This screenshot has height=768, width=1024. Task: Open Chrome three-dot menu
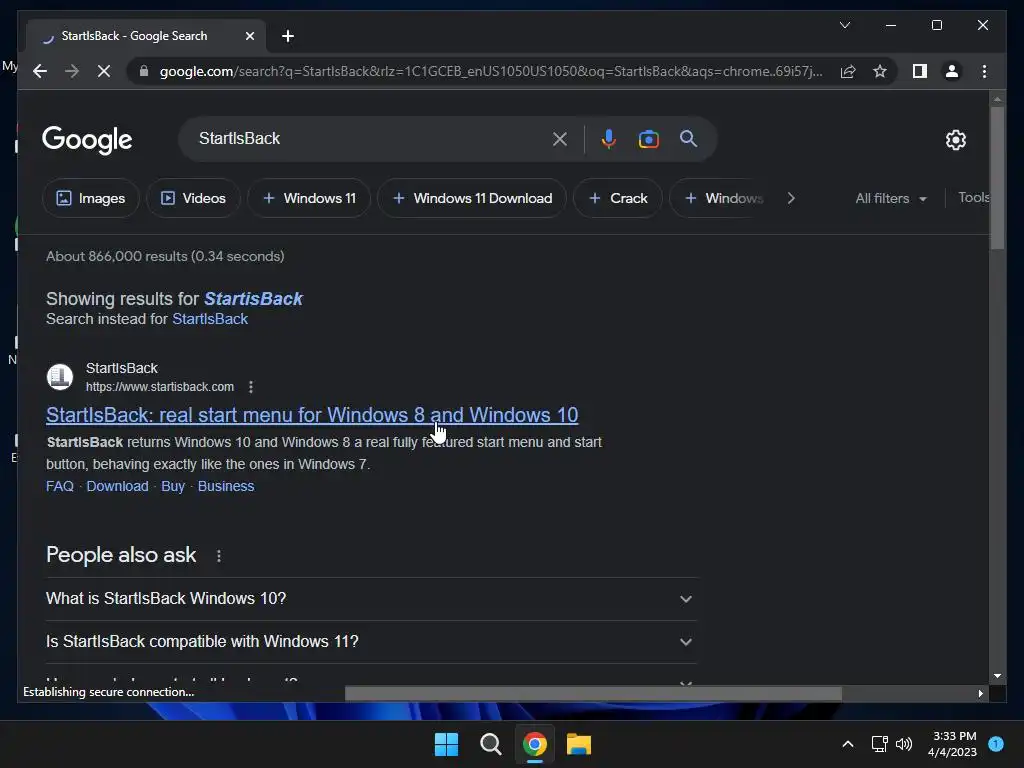click(x=984, y=71)
